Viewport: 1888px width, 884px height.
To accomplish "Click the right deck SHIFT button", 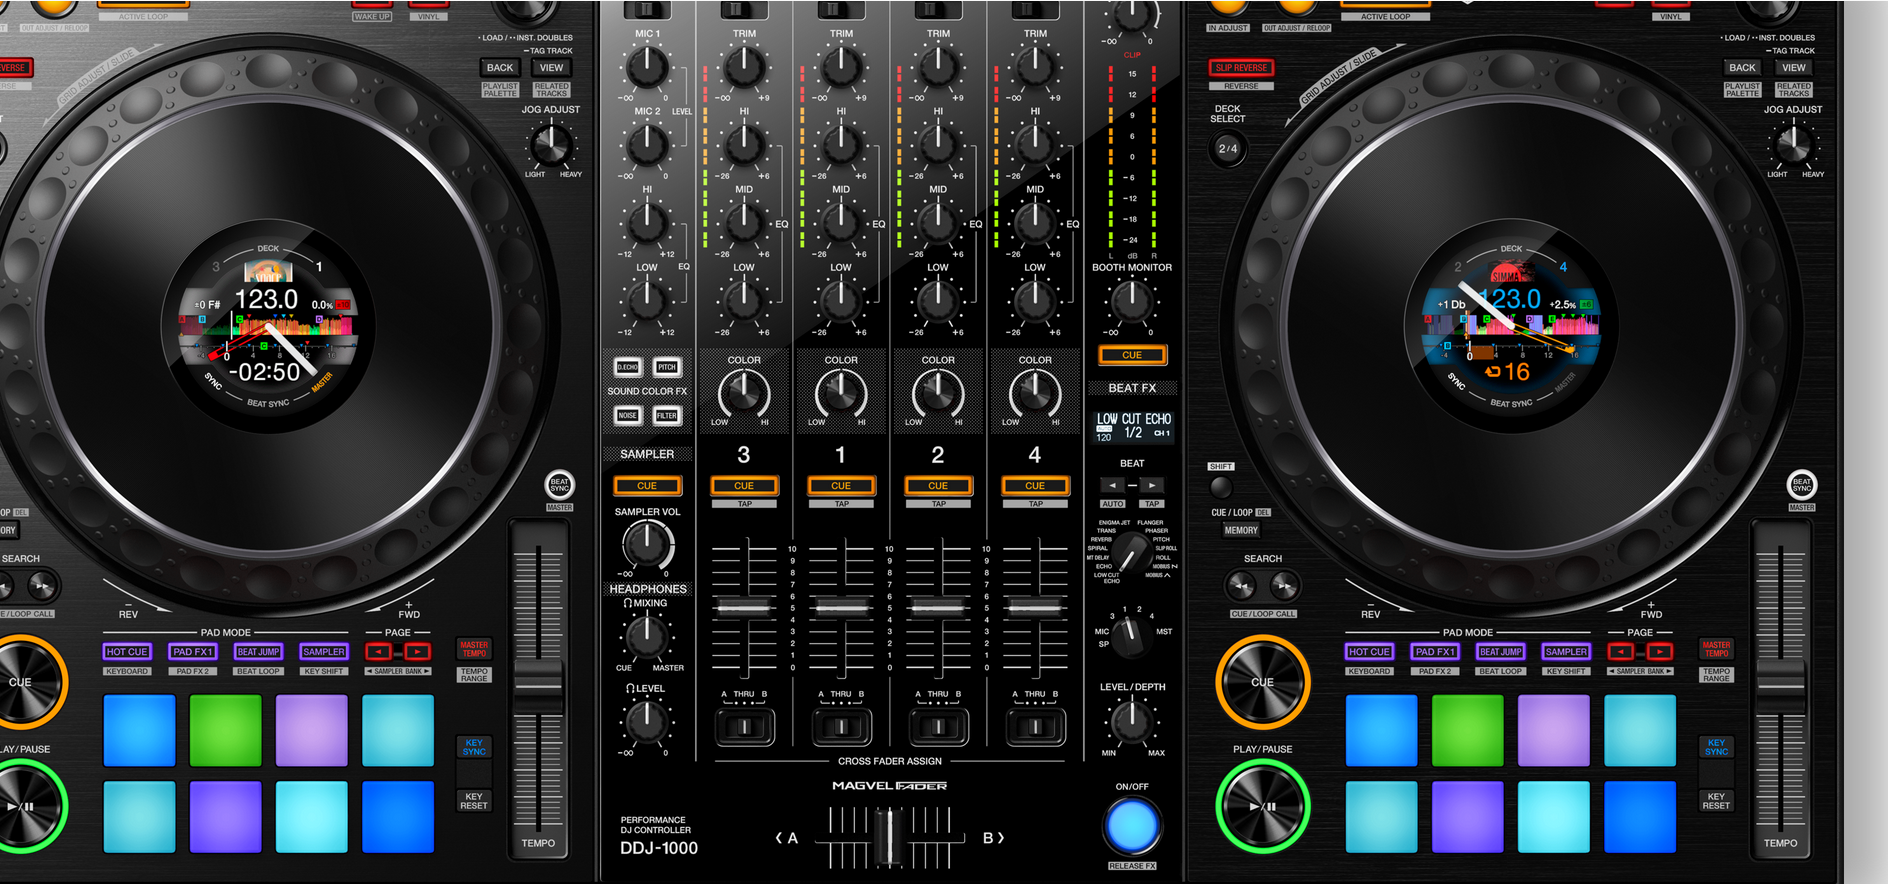I will coord(1221,487).
